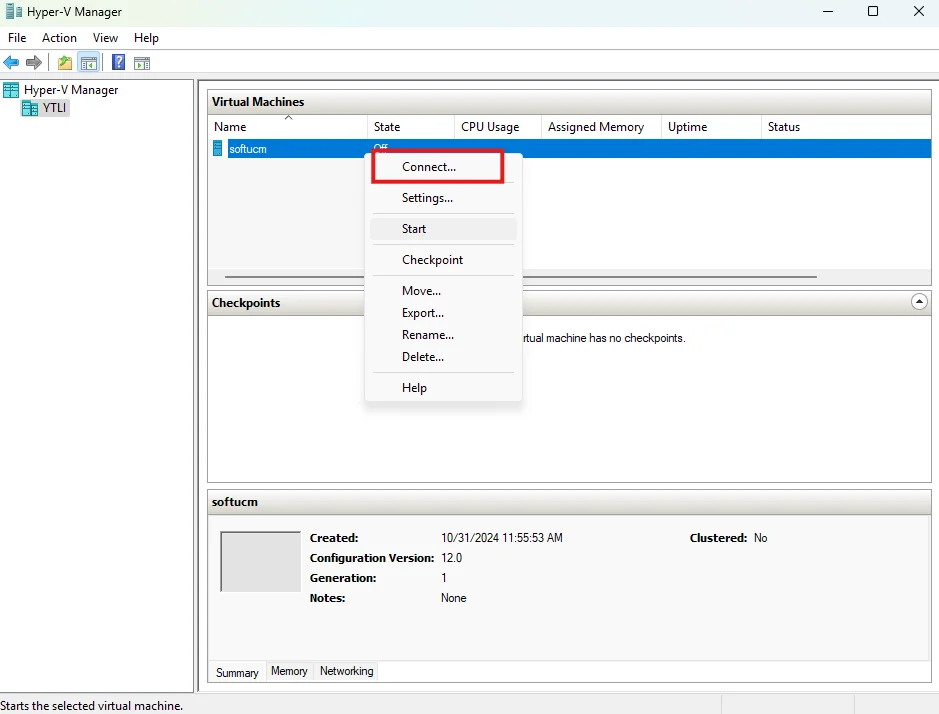Choose Start from the context menu
The height and width of the screenshot is (714, 939).
443,229
